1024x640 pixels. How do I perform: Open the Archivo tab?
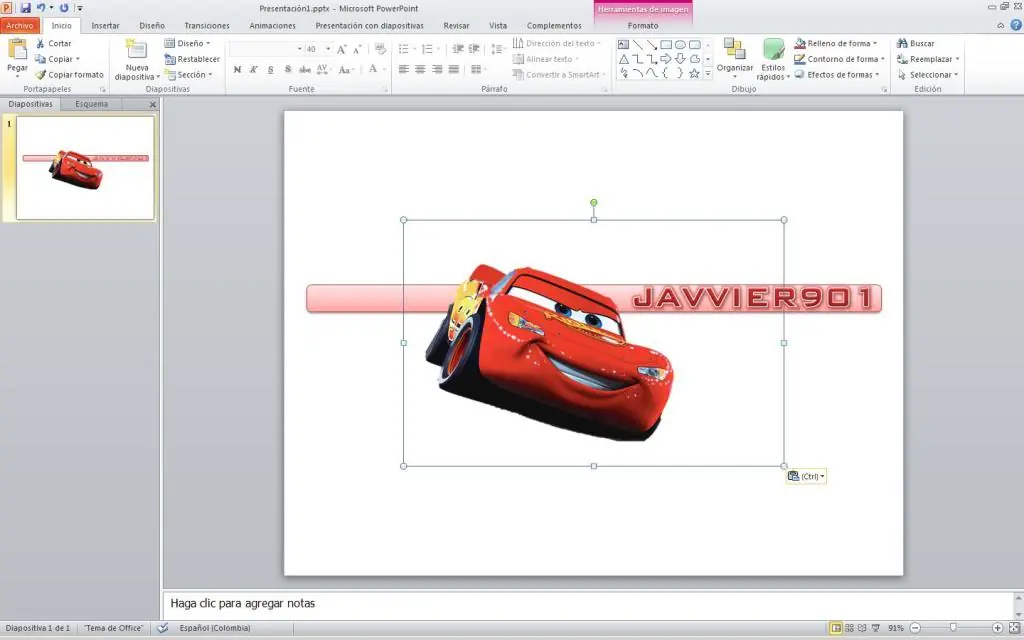point(20,25)
